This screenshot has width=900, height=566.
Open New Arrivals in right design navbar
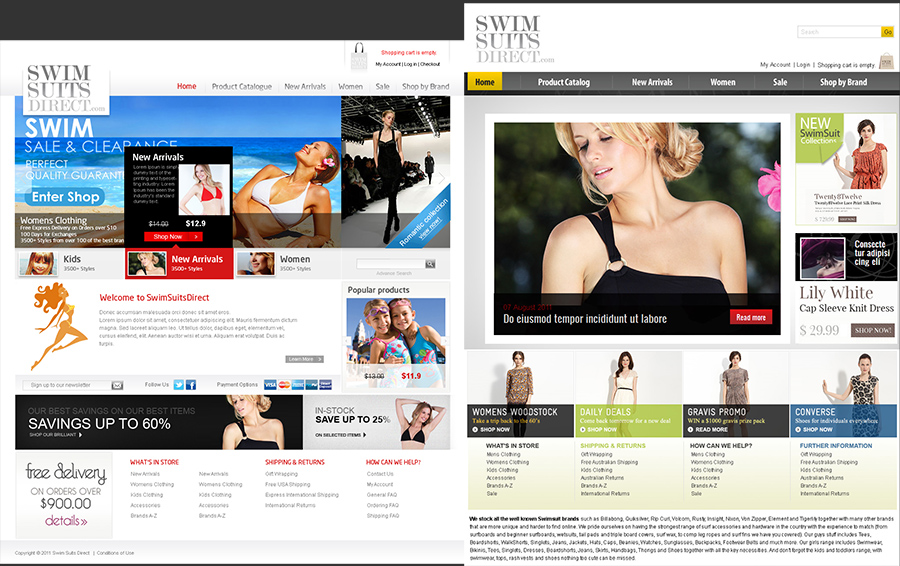[652, 82]
